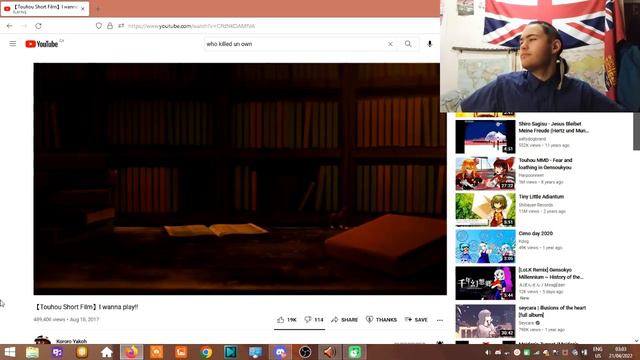The height and width of the screenshot is (360, 640).
Task: Open LoLK Remix Gensokyo Millennium thumbnail
Action: [485, 283]
